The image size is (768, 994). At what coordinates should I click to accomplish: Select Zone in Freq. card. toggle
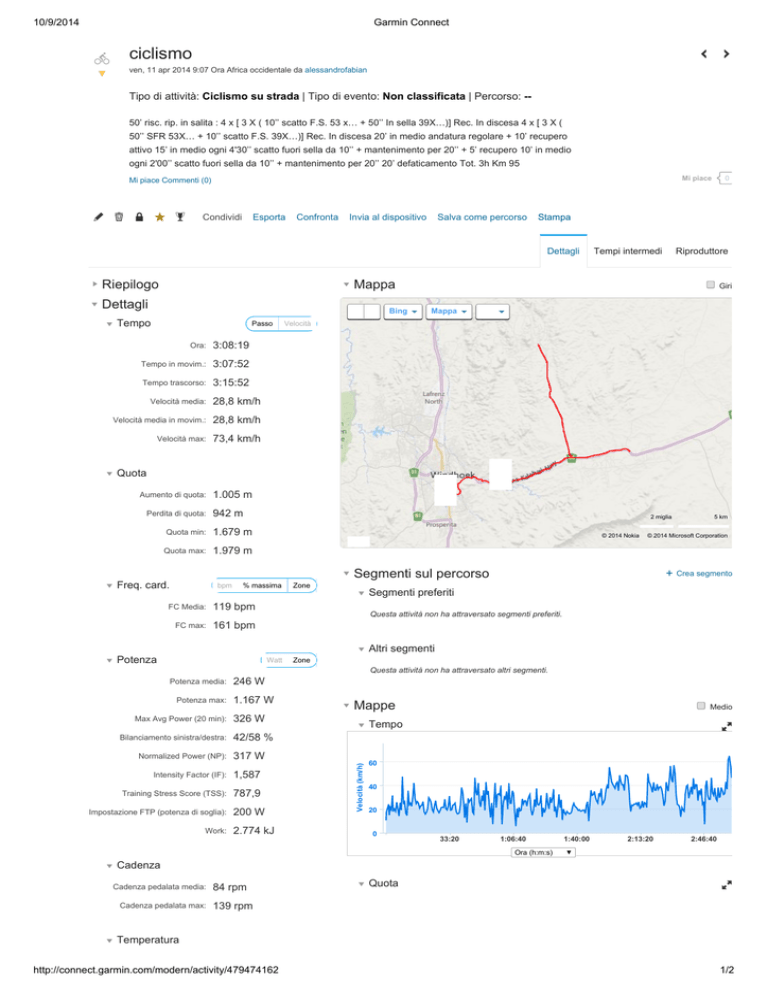pos(301,585)
